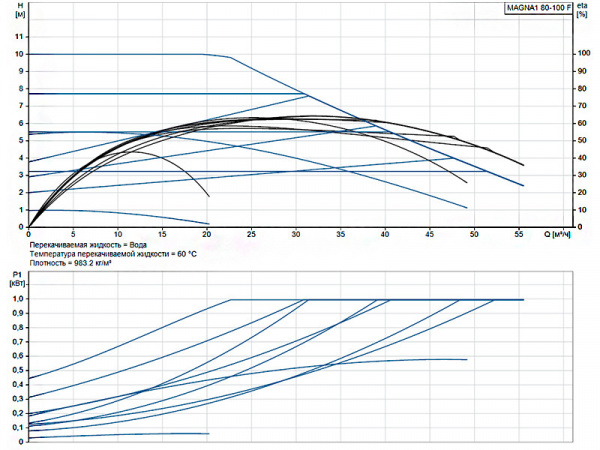This screenshot has height=450, width=600.
Task: Click tick label 30 on the Q axis
Action: (297, 236)
